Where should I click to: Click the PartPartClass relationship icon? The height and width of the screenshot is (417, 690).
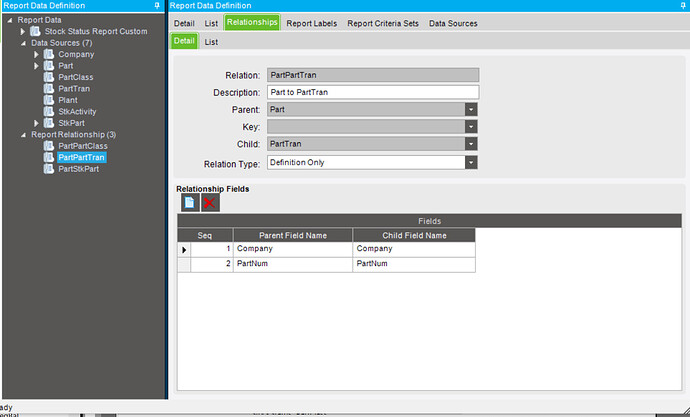click(49, 146)
